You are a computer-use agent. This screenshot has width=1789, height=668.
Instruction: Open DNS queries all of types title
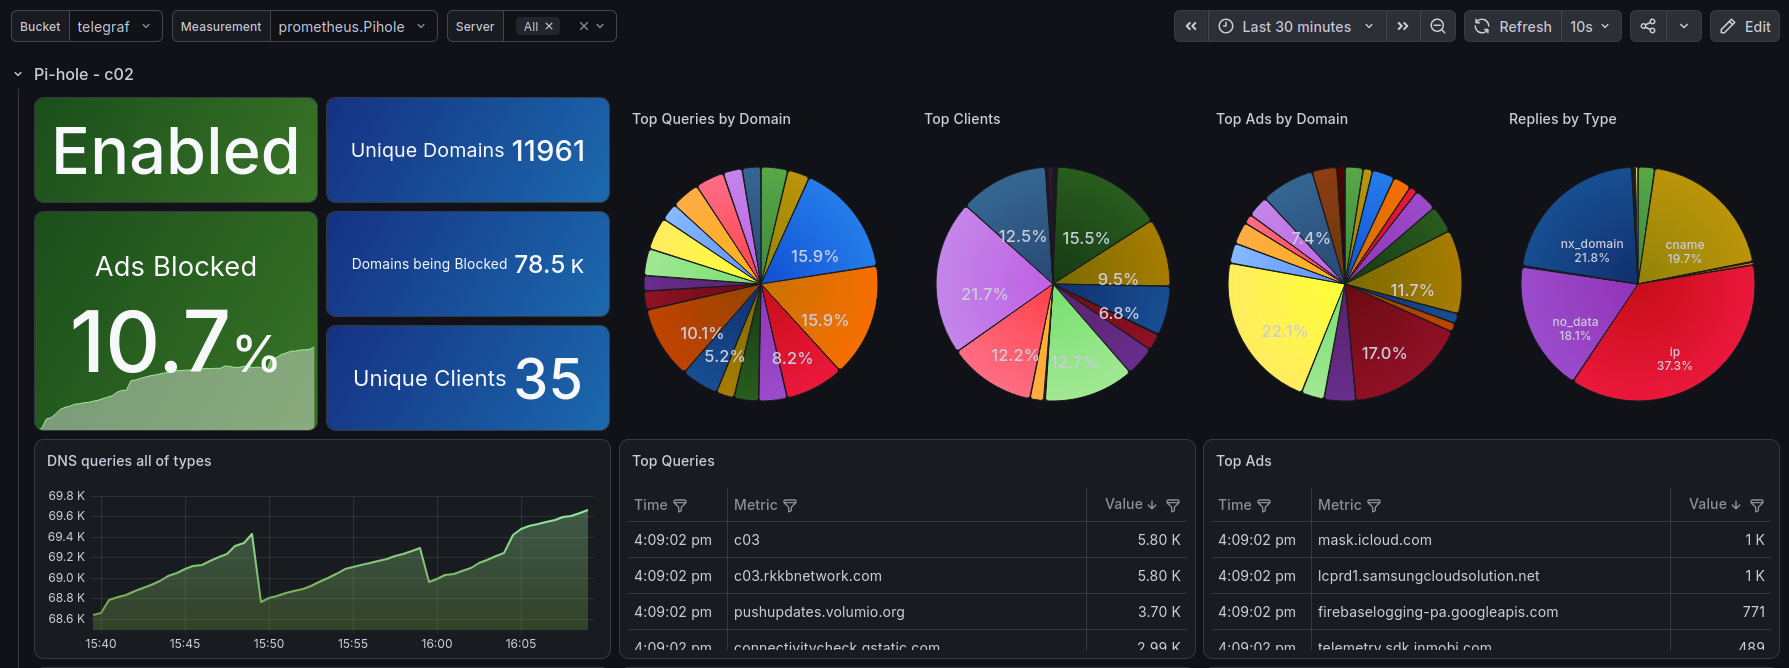pyautogui.click(x=129, y=461)
